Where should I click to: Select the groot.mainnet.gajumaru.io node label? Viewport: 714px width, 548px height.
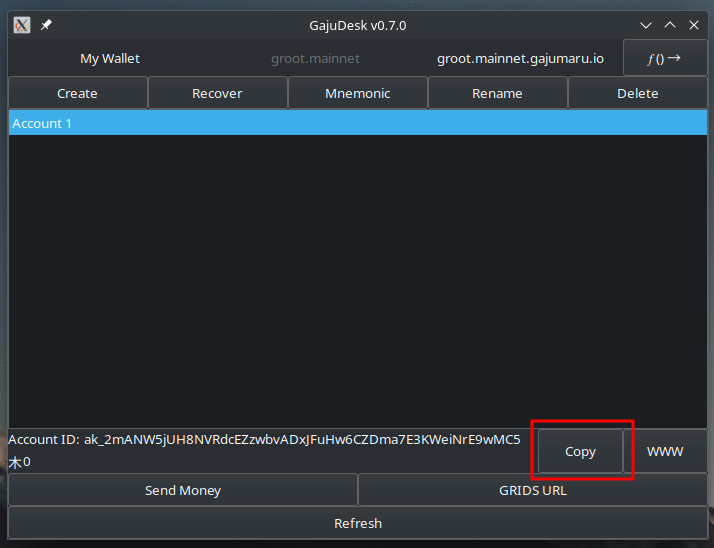(x=520, y=59)
